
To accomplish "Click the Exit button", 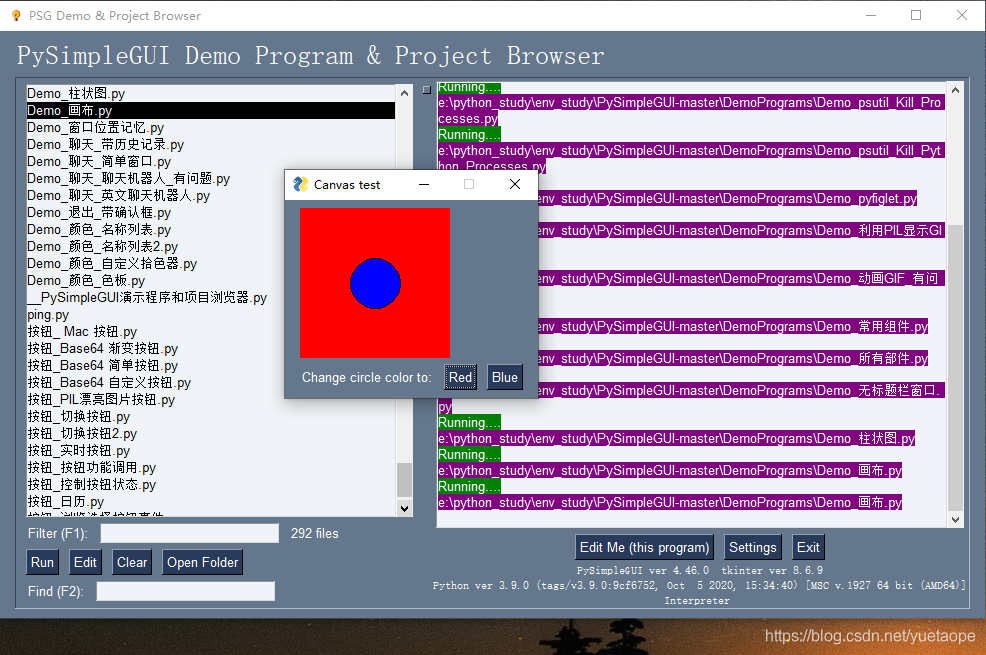I will pos(808,547).
